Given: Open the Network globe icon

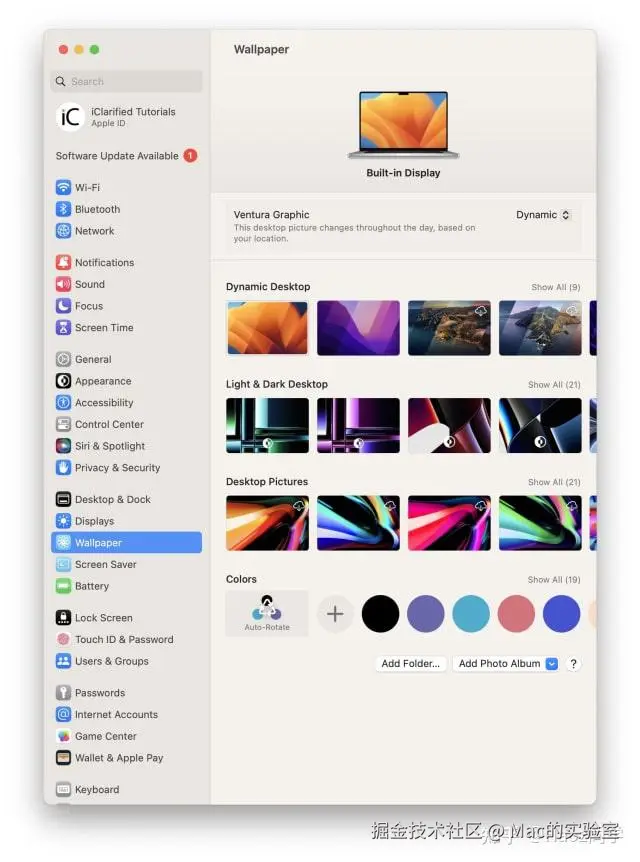Looking at the screenshot, I should [x=63, y=231].
